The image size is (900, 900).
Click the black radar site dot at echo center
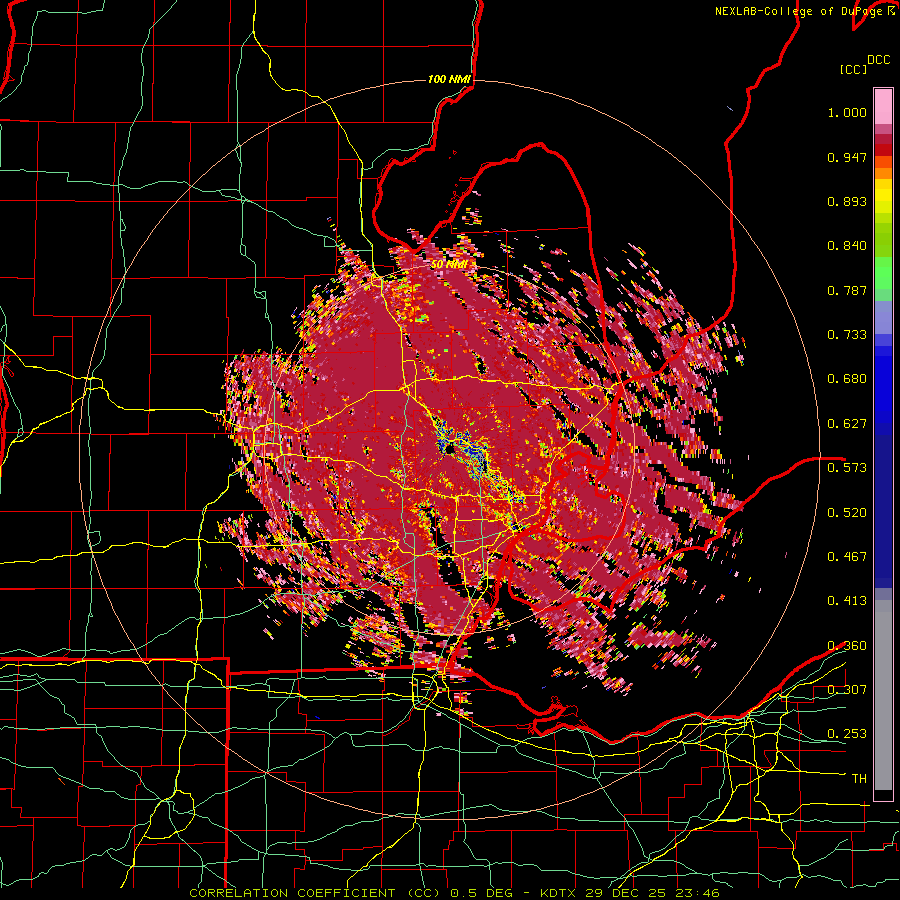451,449
